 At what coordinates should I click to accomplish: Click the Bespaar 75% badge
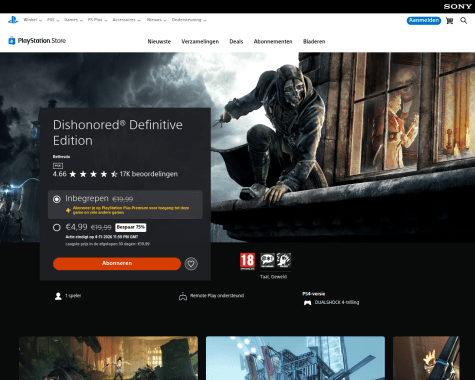(131, 227)
